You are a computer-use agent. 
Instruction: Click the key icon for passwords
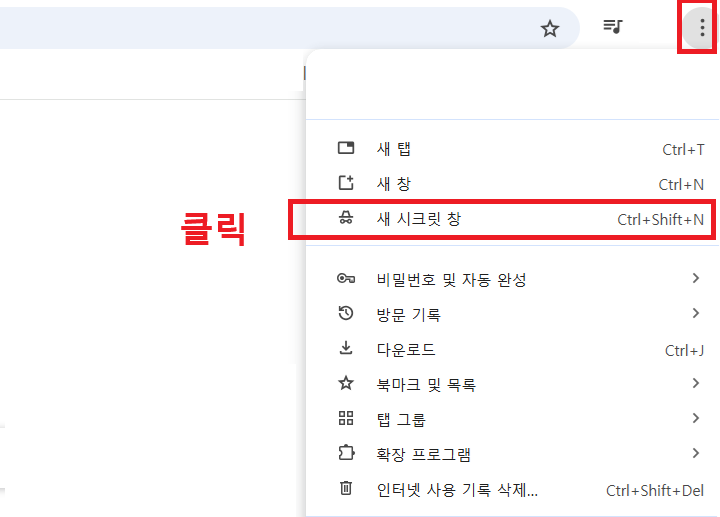[x=346, y=279]
